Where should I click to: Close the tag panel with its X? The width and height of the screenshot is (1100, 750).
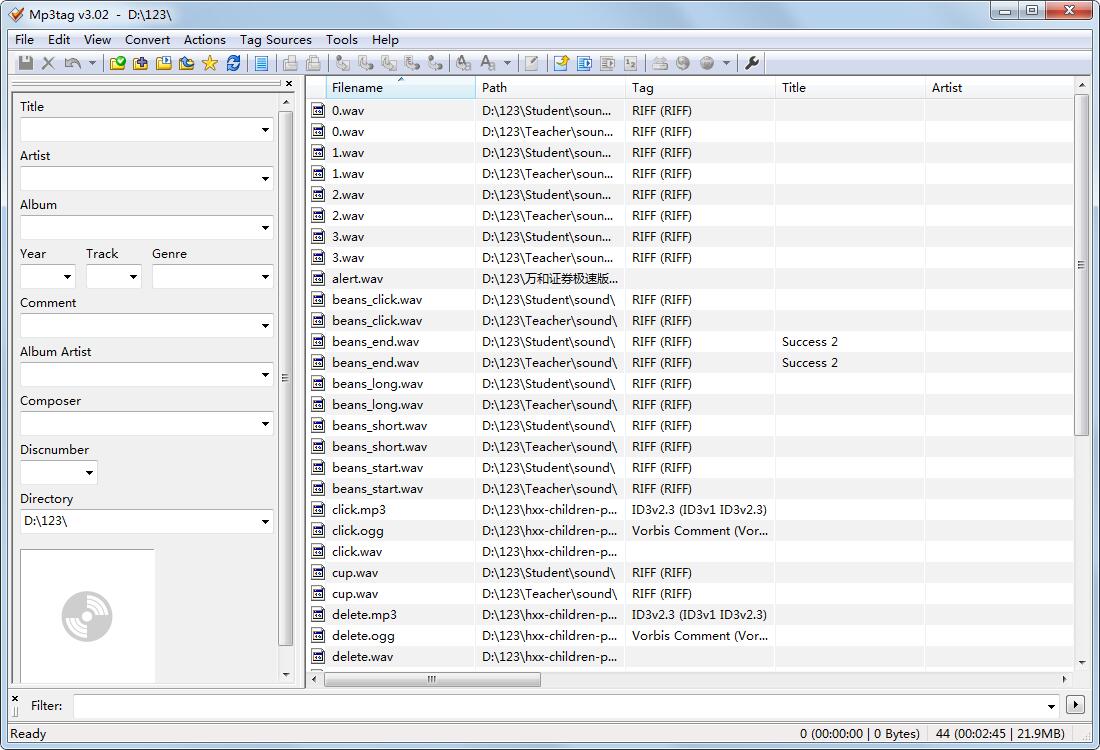(288, 83)
